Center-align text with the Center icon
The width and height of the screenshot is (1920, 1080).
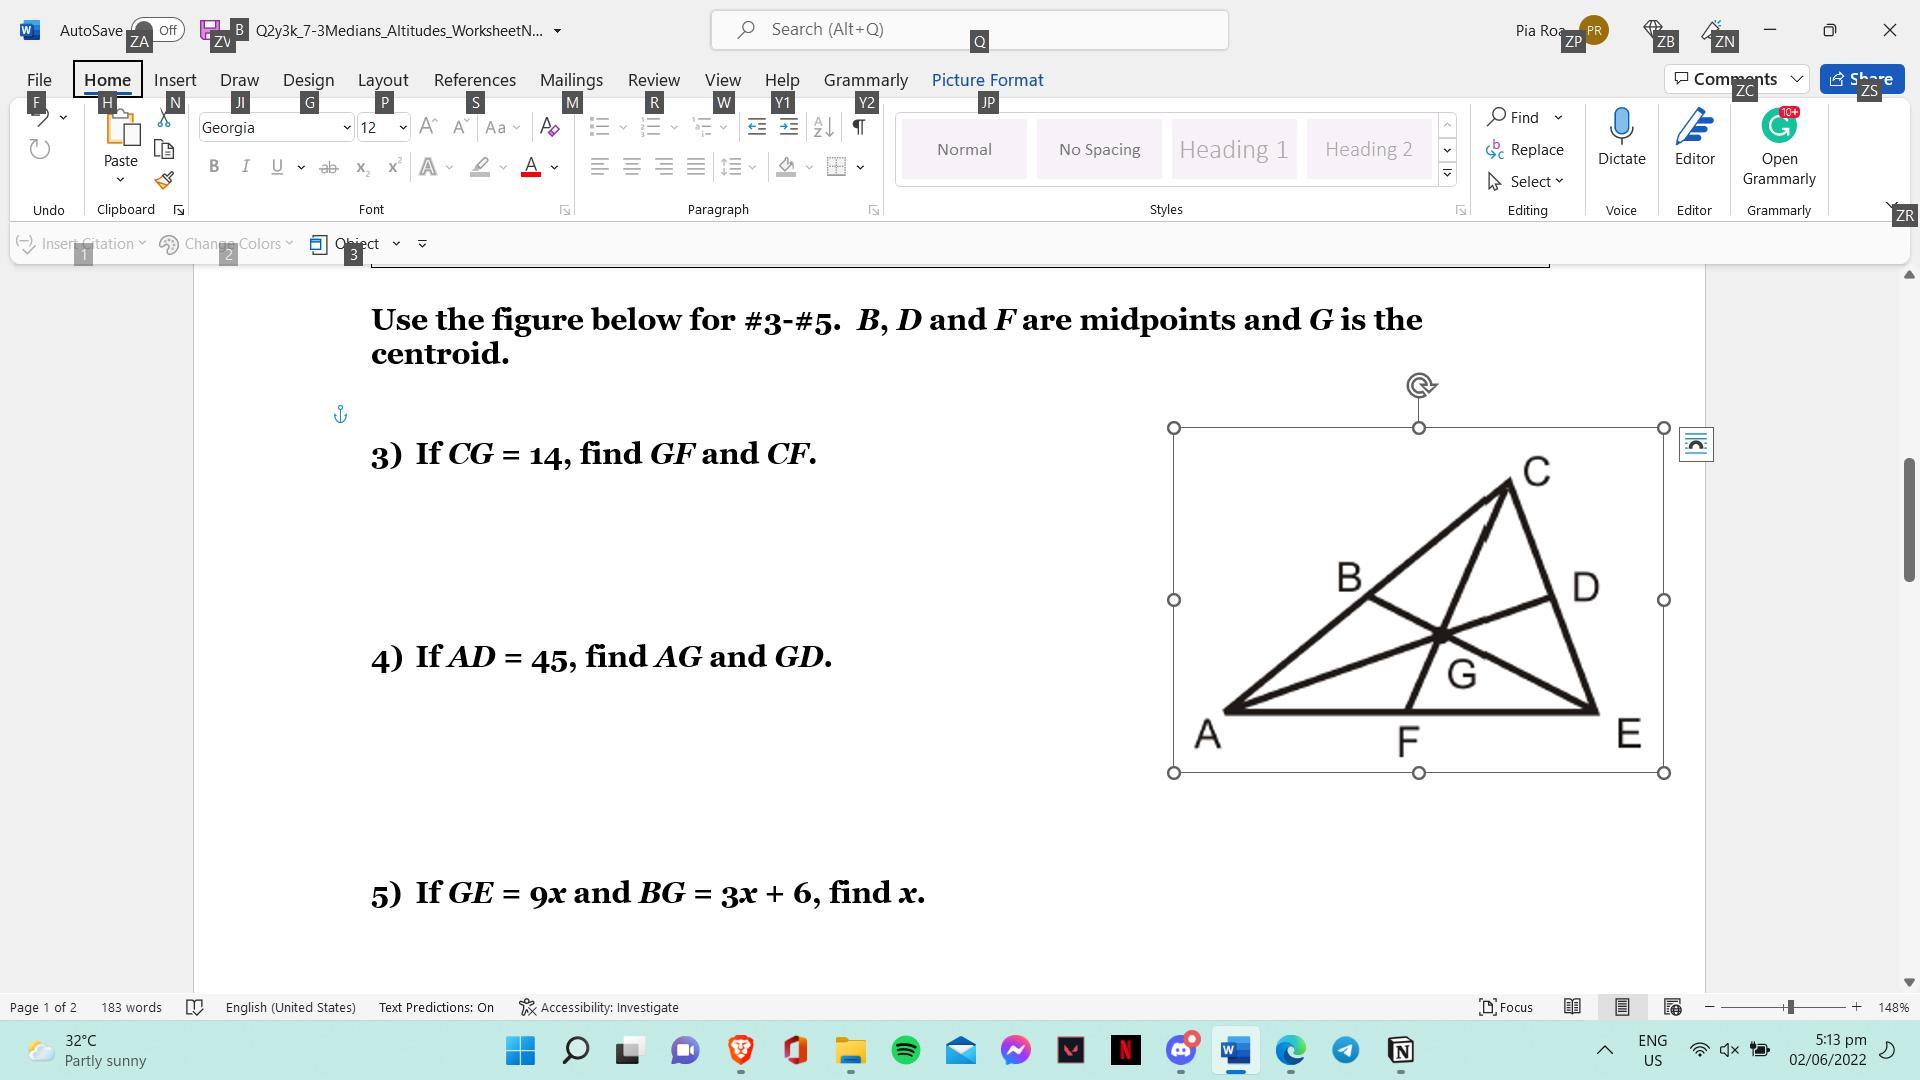(x=631, y=167)
